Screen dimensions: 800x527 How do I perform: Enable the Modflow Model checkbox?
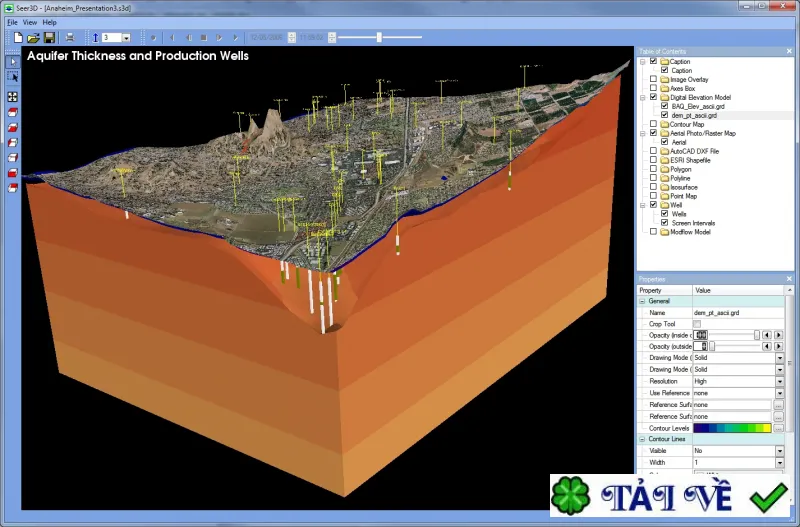coord(653,232)
